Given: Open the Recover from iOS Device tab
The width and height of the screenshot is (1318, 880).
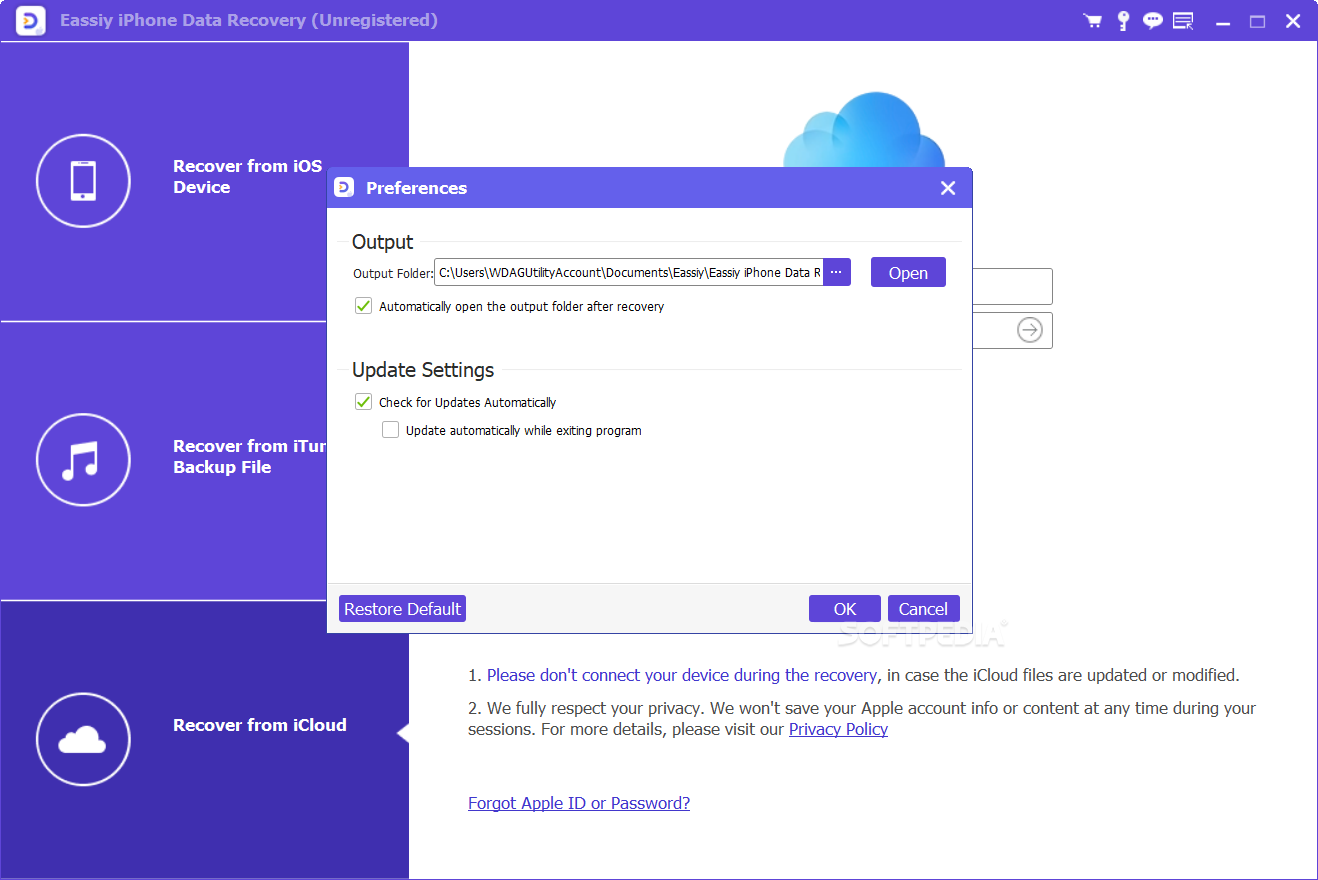Looking at the screenshot, I should pos(204,181).
